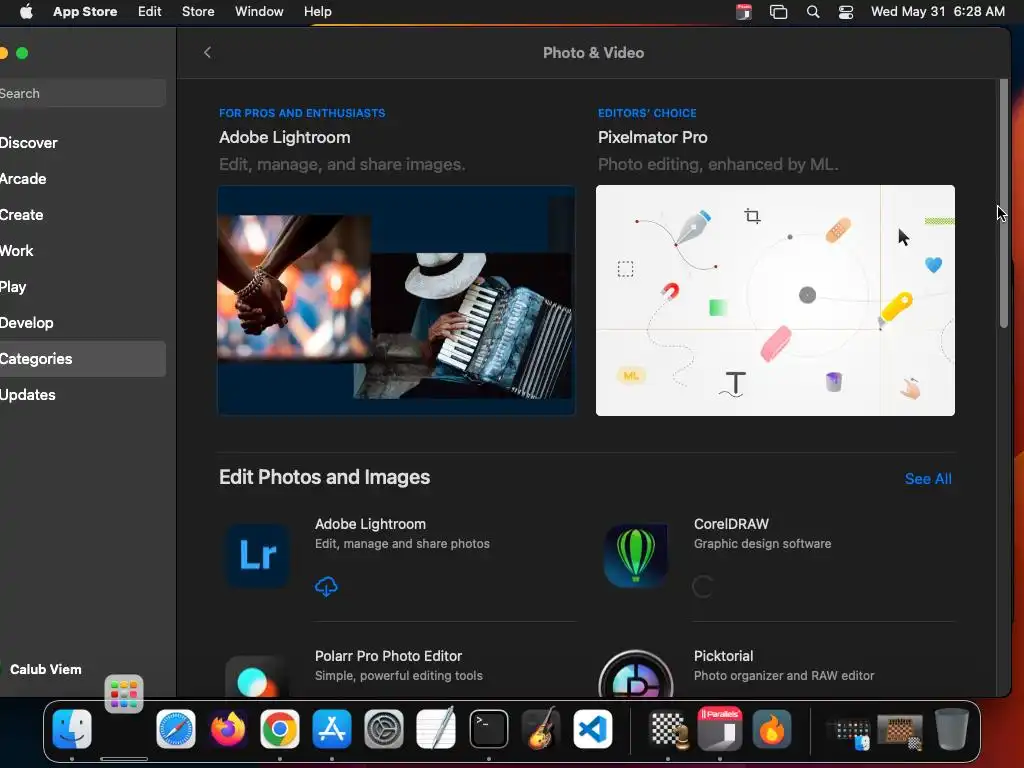Viewport: 1024px width, 768px height.
Task: Open the featured Pixelmator Pro title
Action: pos(652,137)
